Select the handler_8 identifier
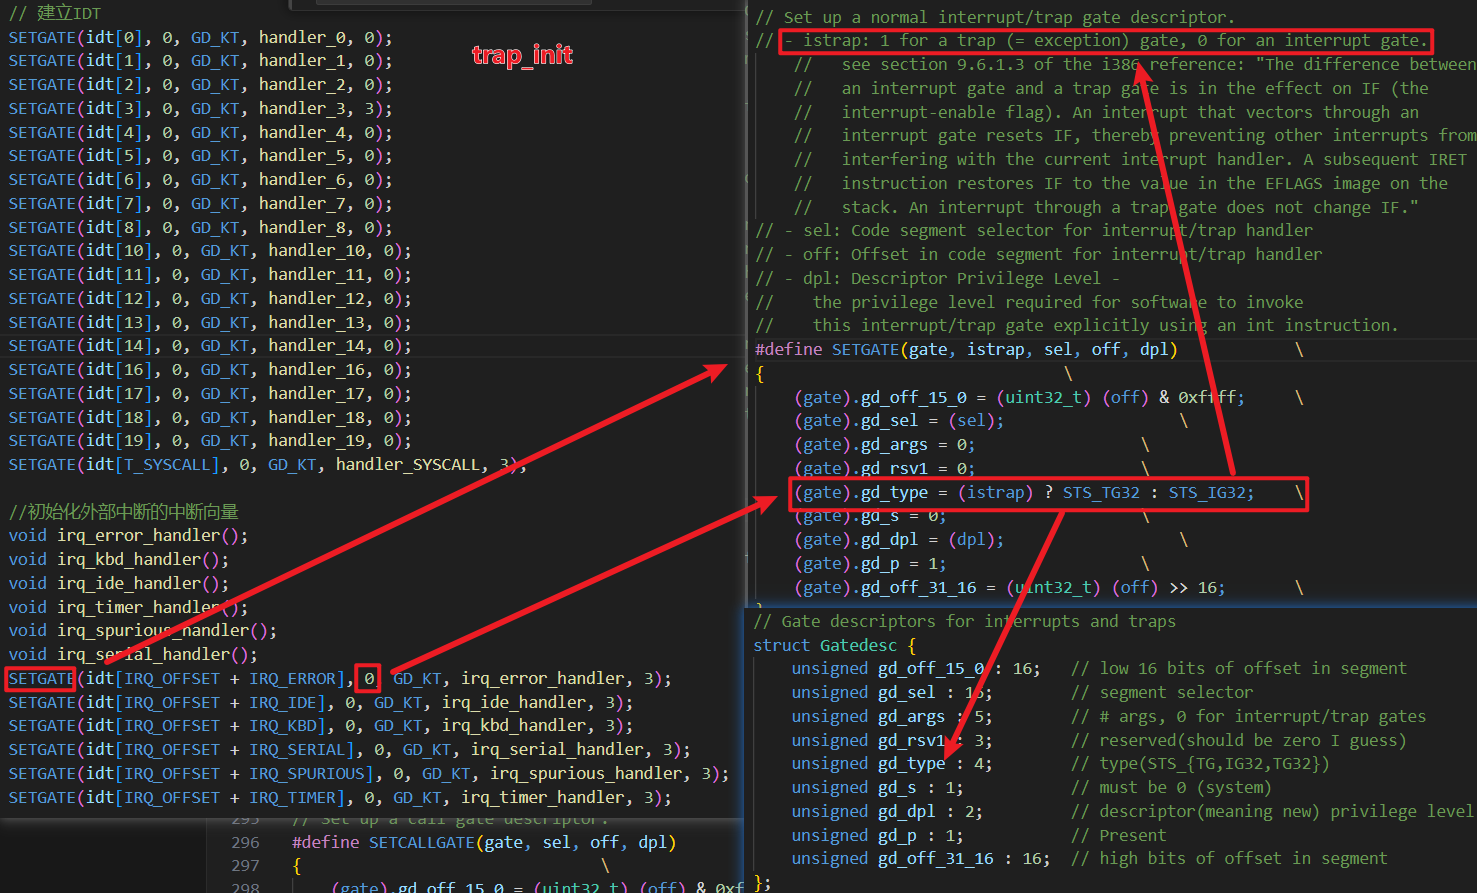 (301, 227)
